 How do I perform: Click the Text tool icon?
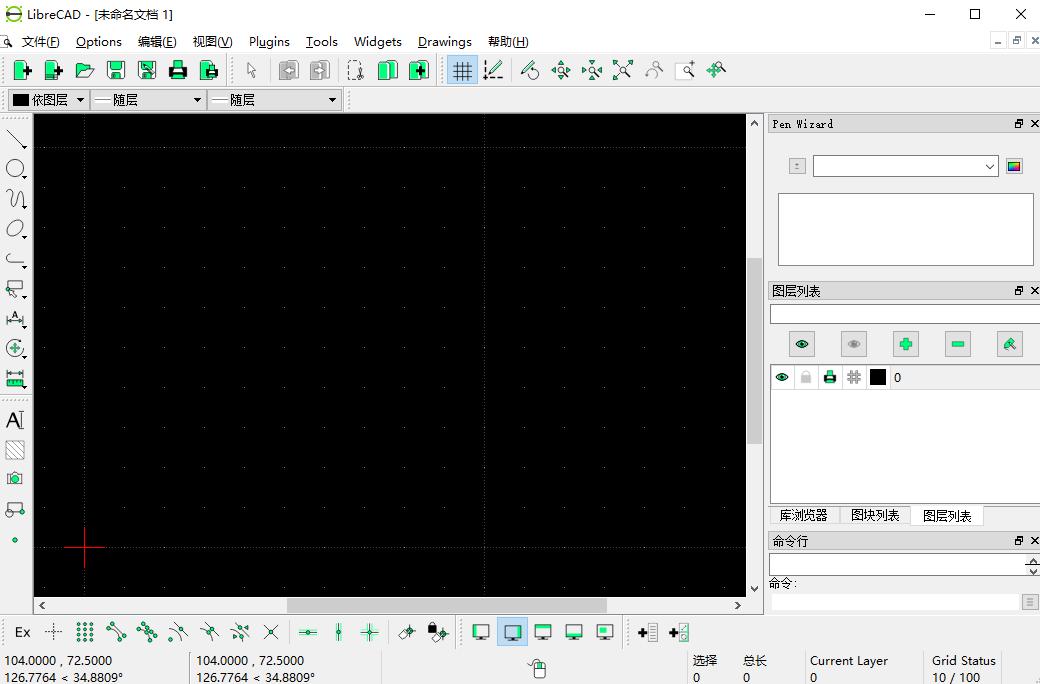click(x=15, y=420)
